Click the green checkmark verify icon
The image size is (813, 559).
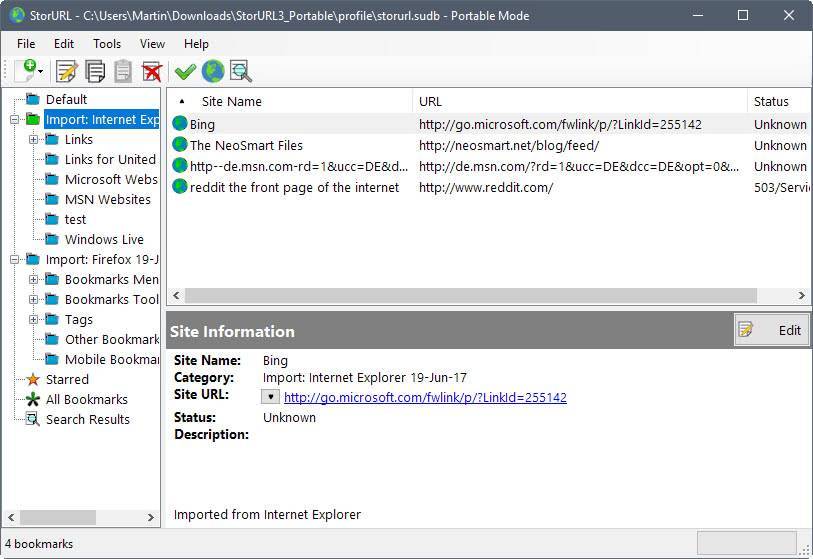click(x=185, y=71)
